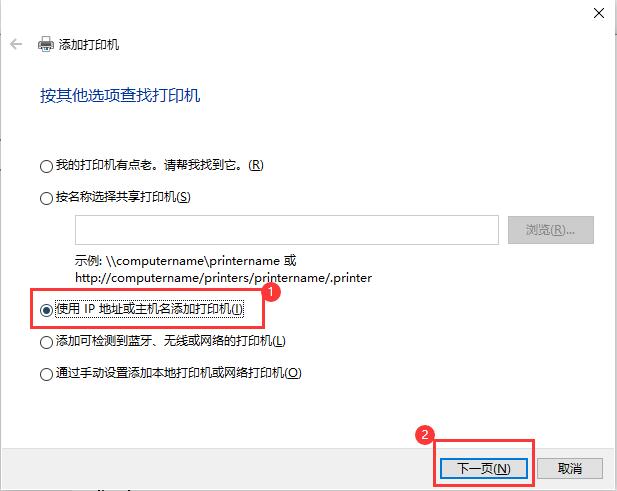Click the \\computername\printername example text

pyautogui.click(x=193, y=261)
